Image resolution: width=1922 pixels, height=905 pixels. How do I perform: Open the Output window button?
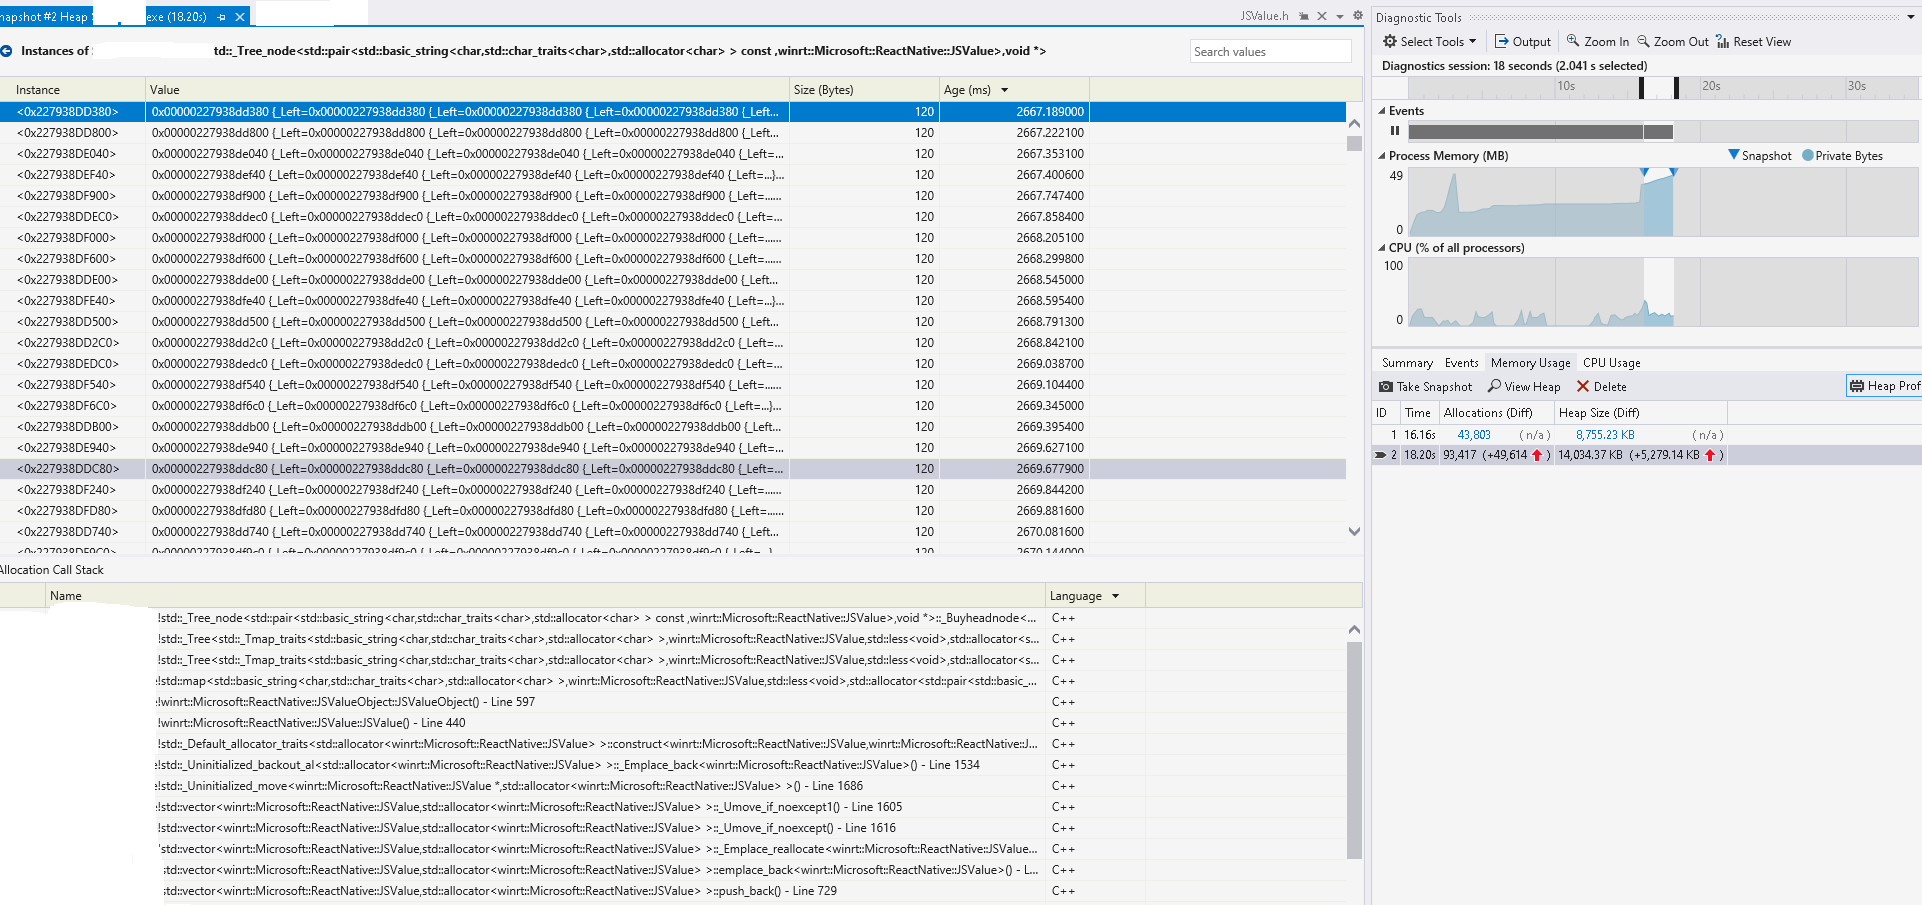pos(1523,42)
